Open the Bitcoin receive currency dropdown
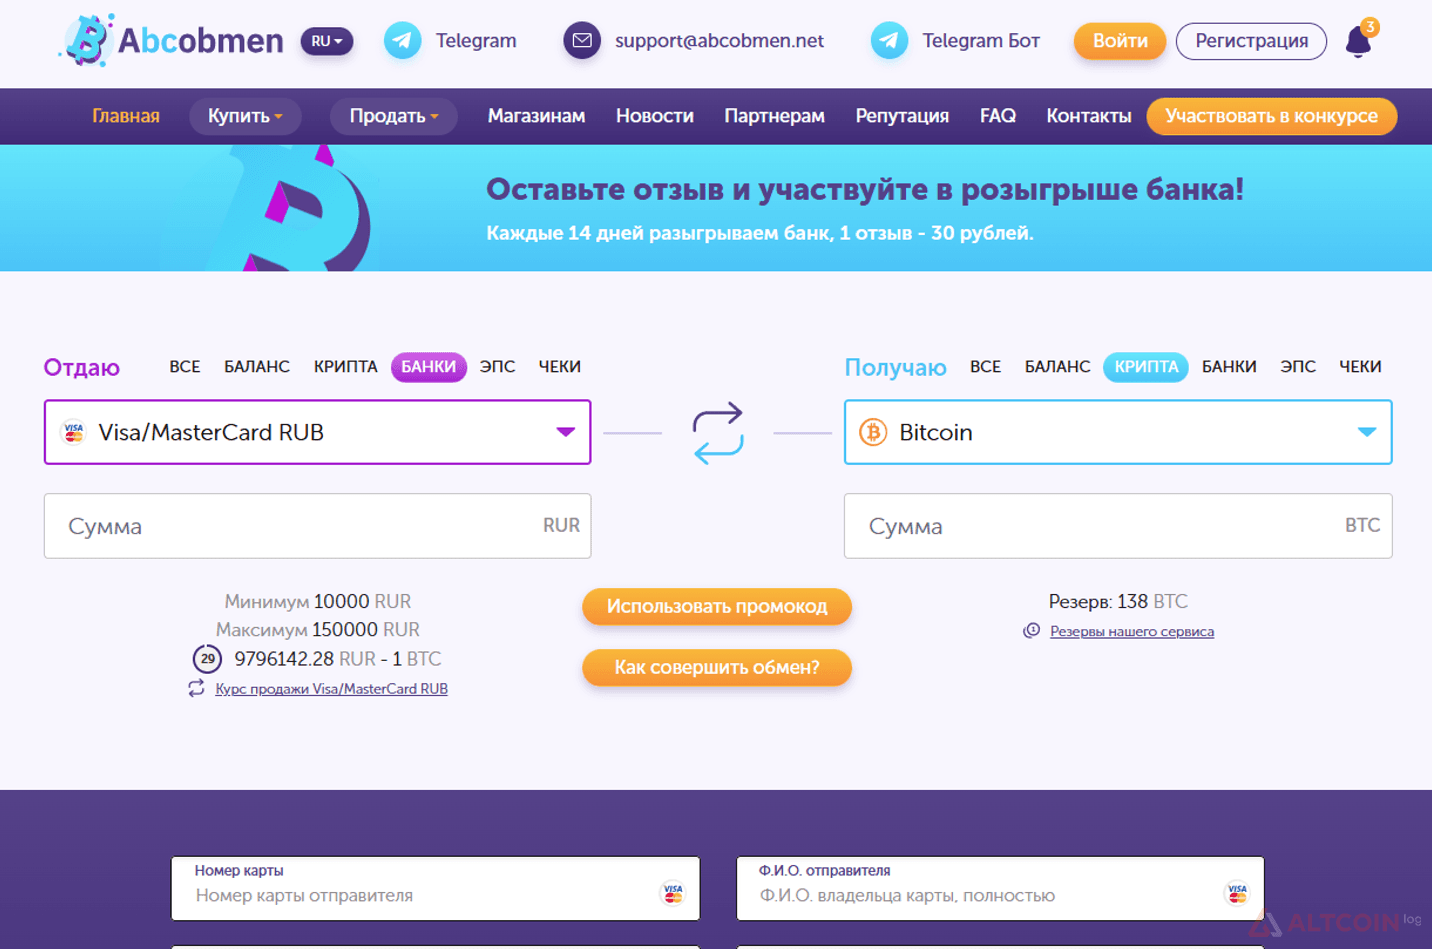Screen dimensions: 1432x949 (x=1118, y=432)
